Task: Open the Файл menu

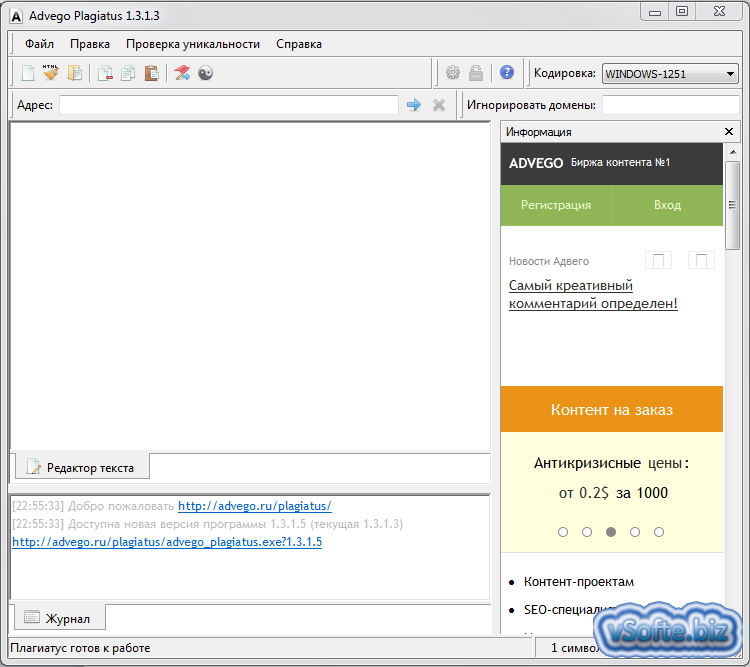Action: point(39,44)
